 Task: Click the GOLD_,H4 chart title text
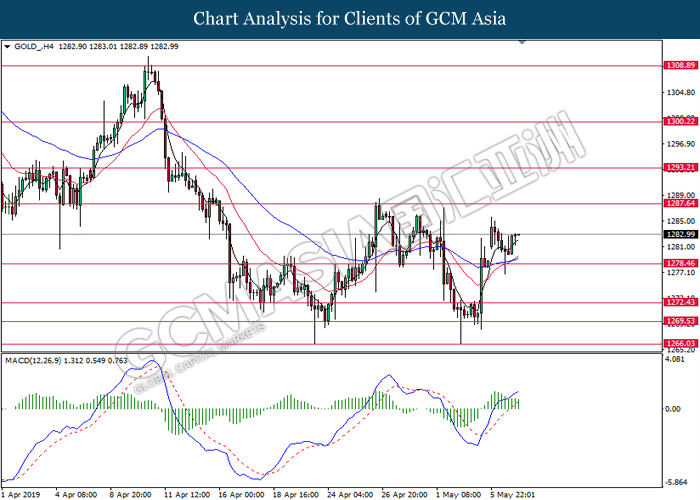[x=34, y=46]
